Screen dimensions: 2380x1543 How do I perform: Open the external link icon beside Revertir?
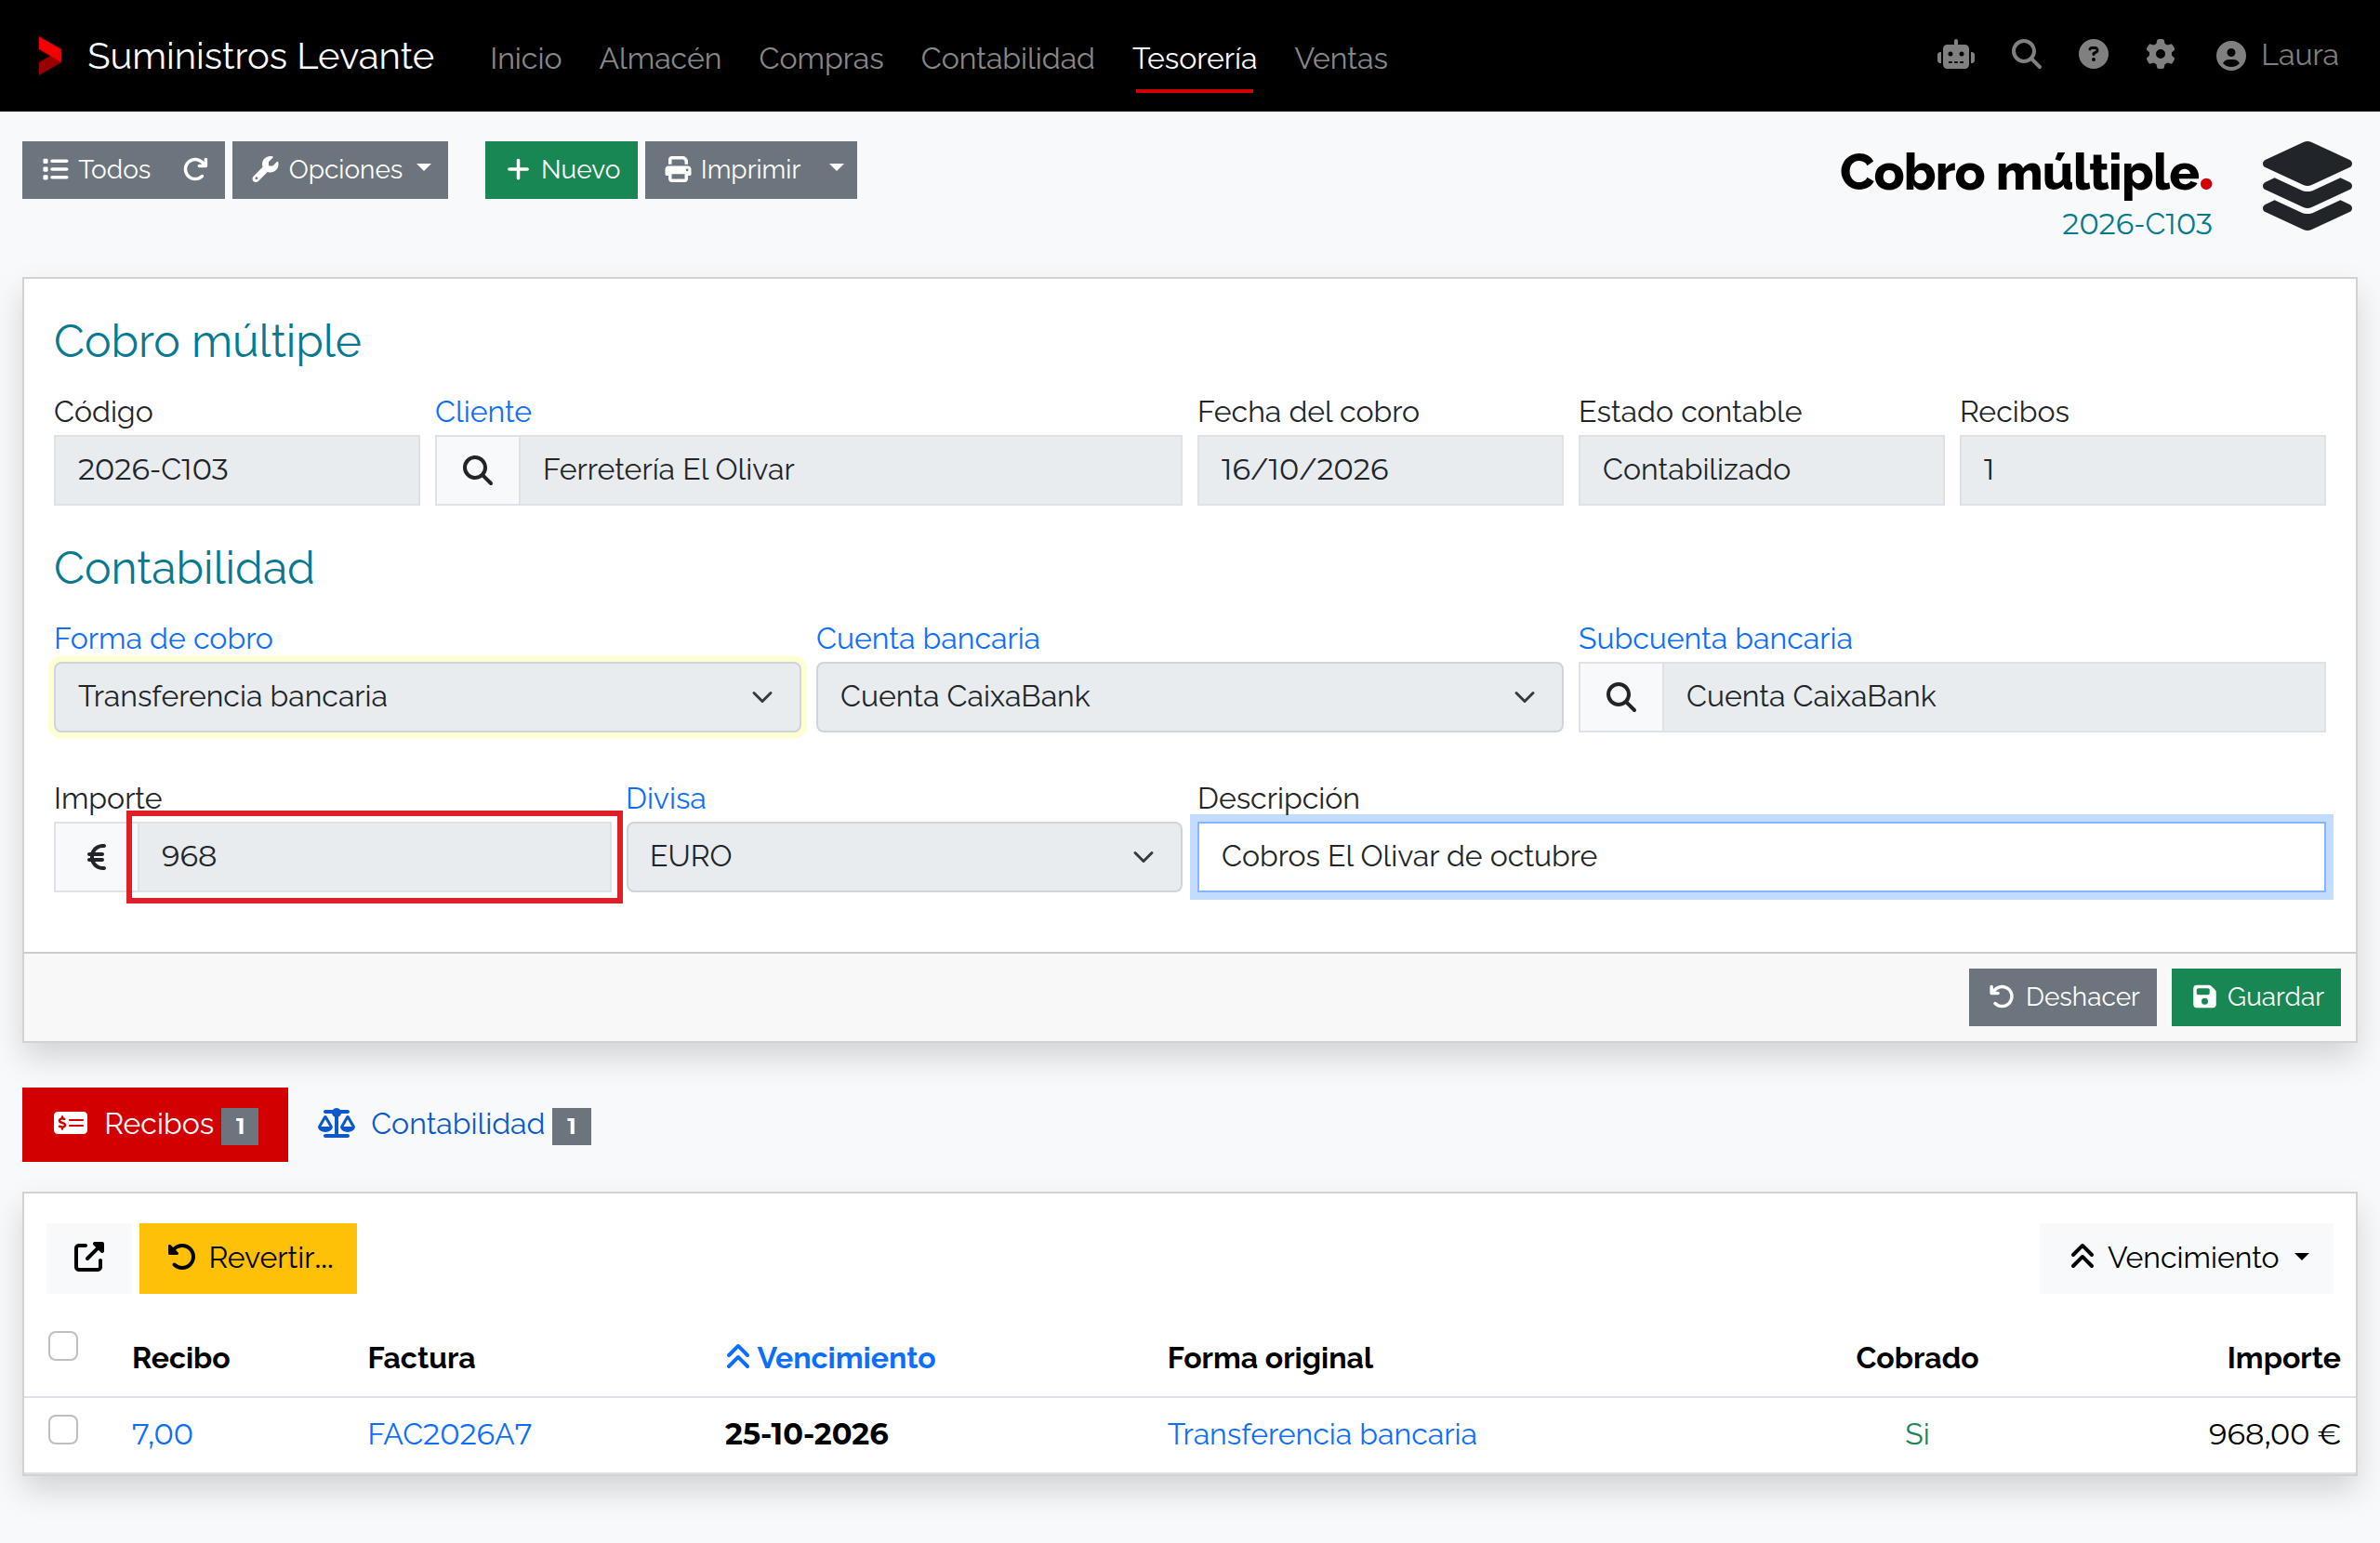(x=89, y=1257)
